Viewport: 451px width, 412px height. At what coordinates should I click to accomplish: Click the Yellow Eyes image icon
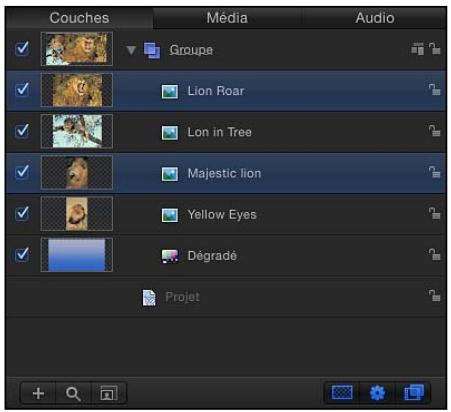pyautogui.click(x=170, y=215)
